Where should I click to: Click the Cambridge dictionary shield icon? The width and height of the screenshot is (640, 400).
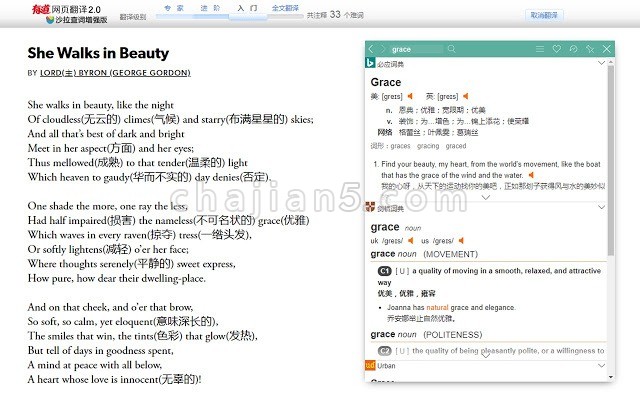pos(370,207)
